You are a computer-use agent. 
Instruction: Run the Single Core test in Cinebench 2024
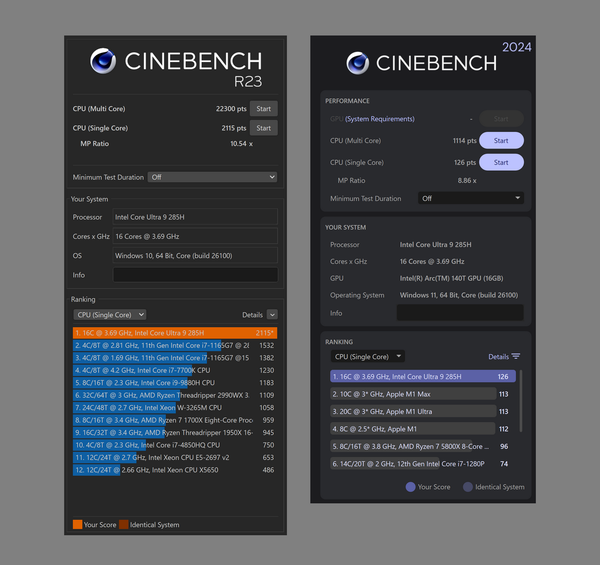[501, 162]
